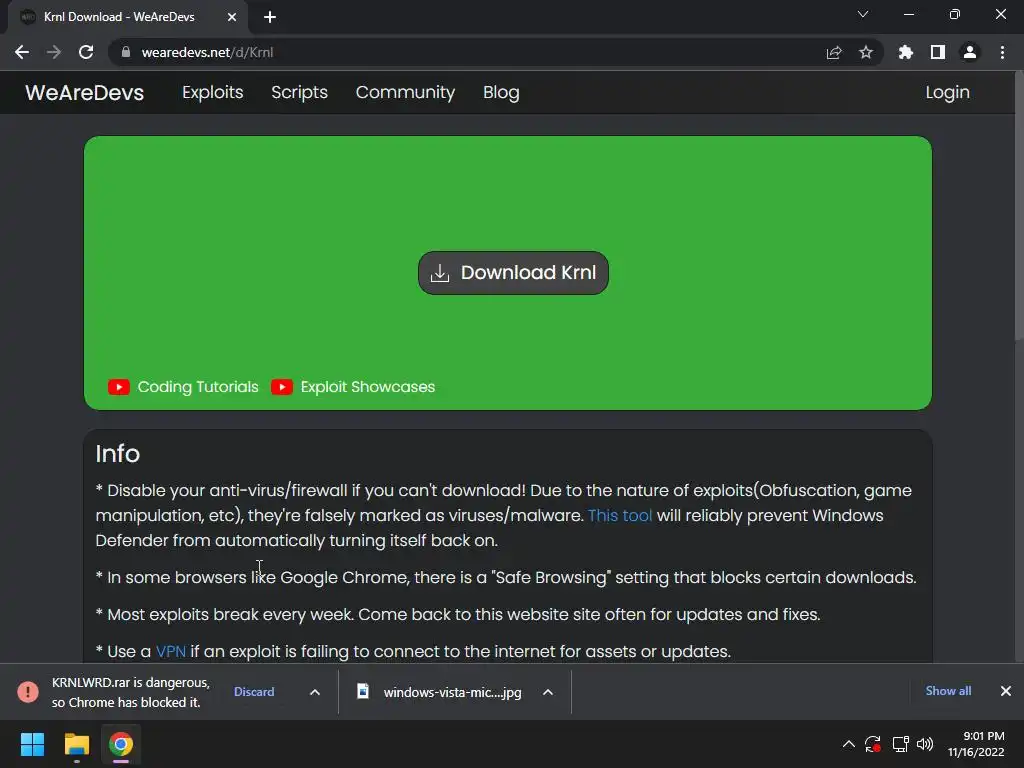Open the Chrome three-dot menu

click(1002, 52)
